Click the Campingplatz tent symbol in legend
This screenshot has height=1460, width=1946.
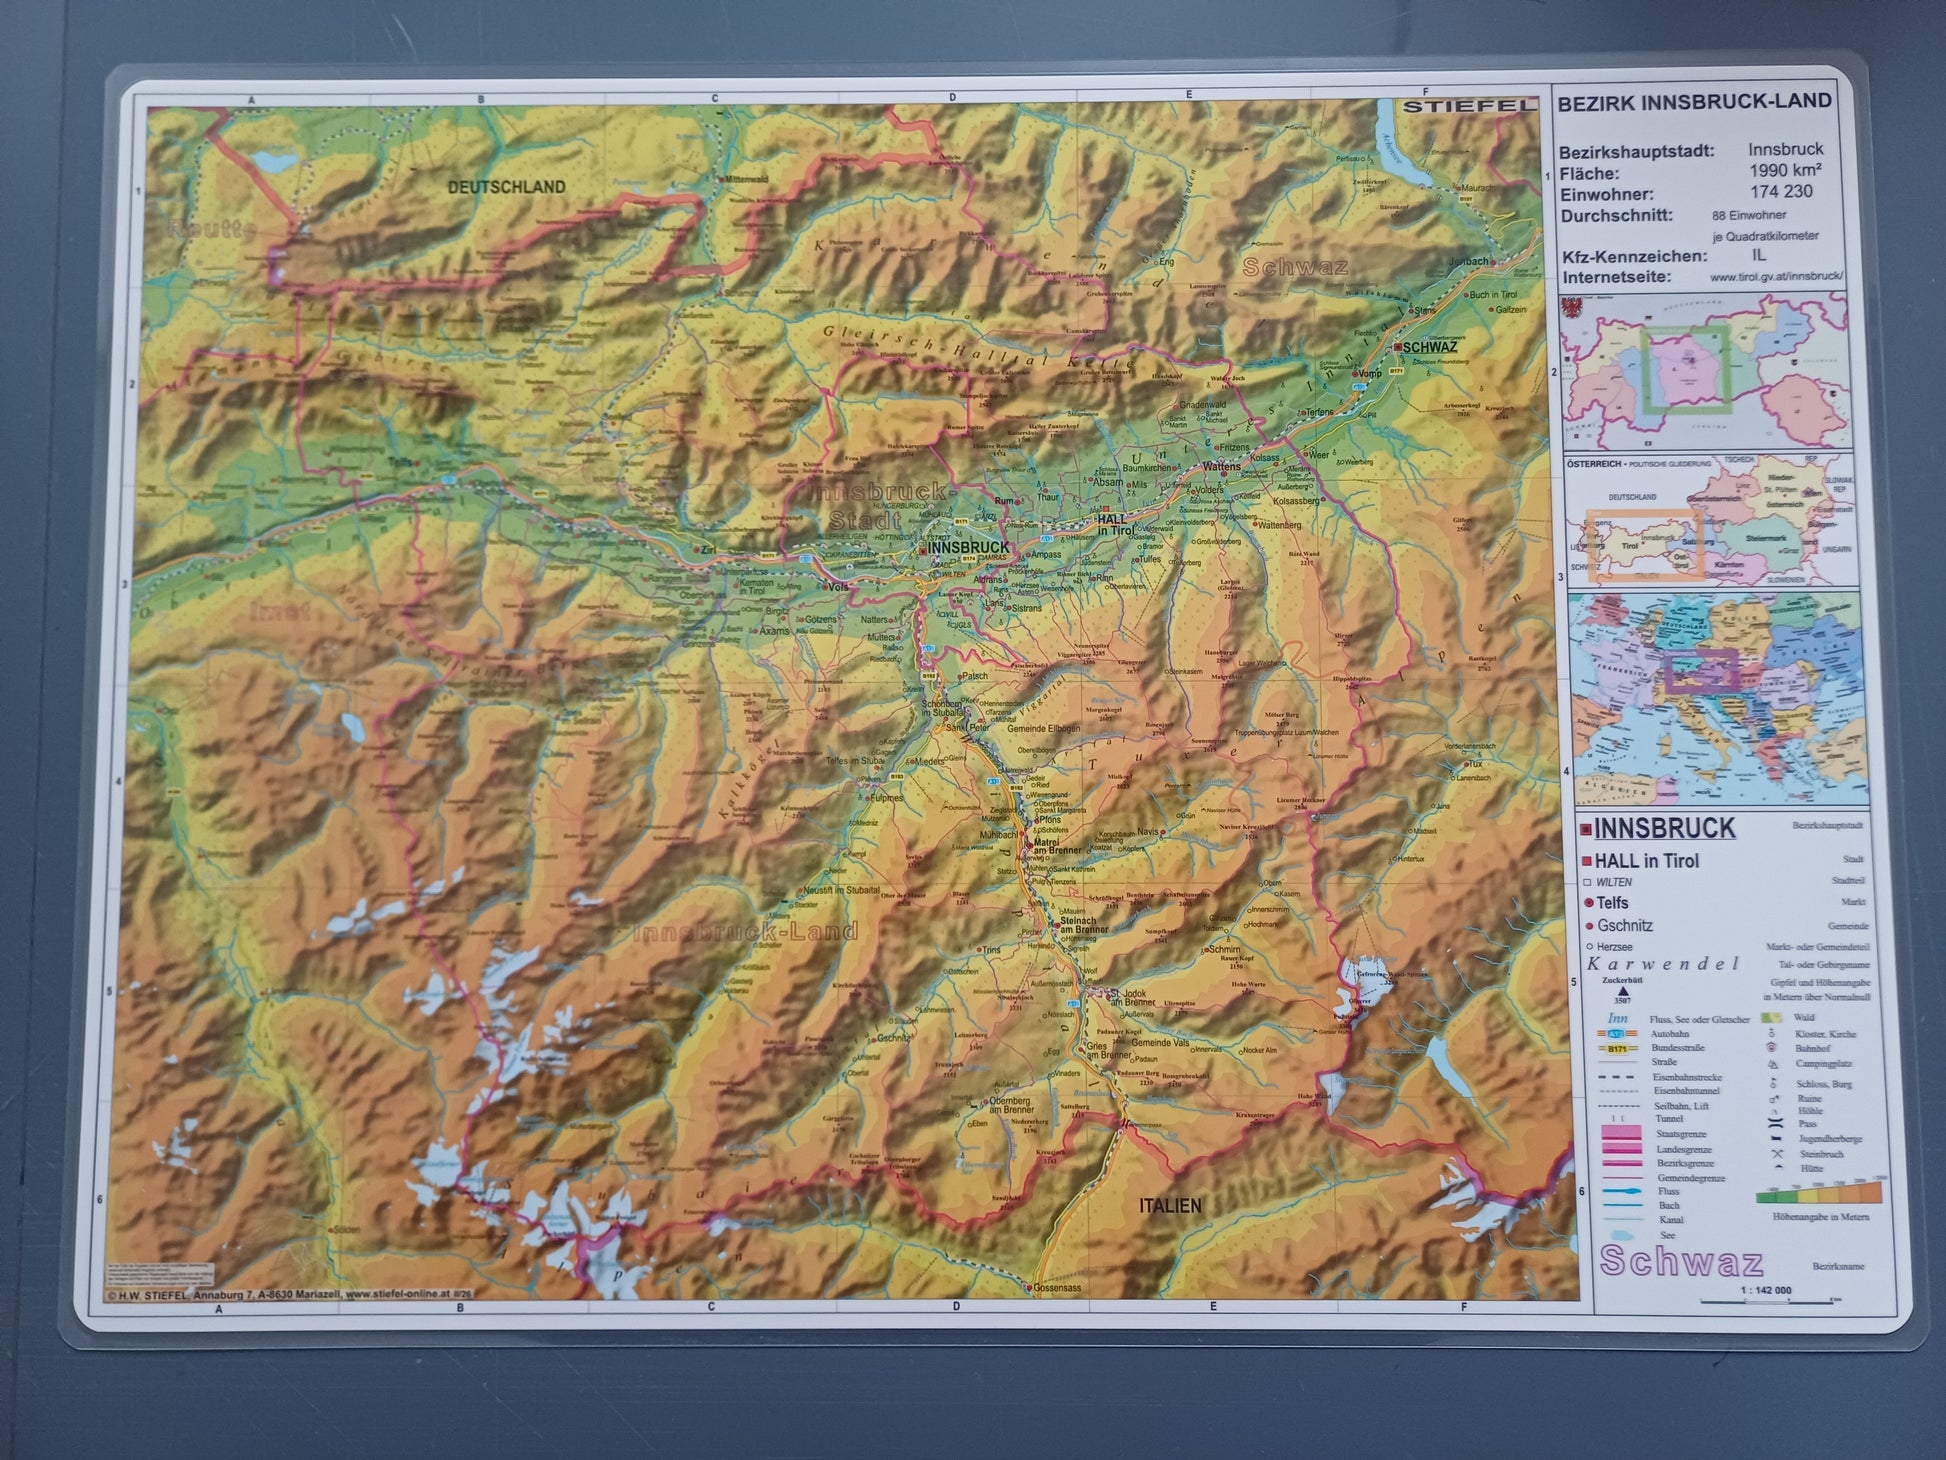(1773, 1064)
